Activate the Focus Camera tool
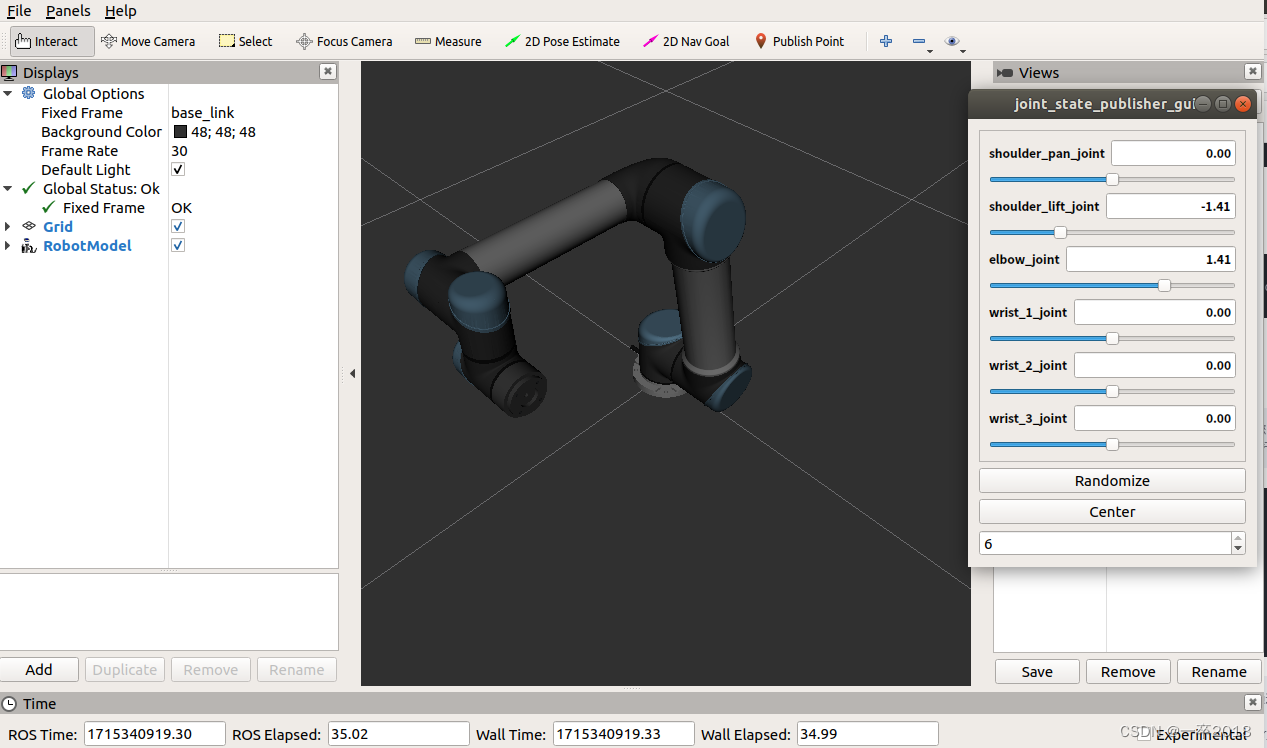This screenshot has width=1267, height=748. click(x=344, y=41)
